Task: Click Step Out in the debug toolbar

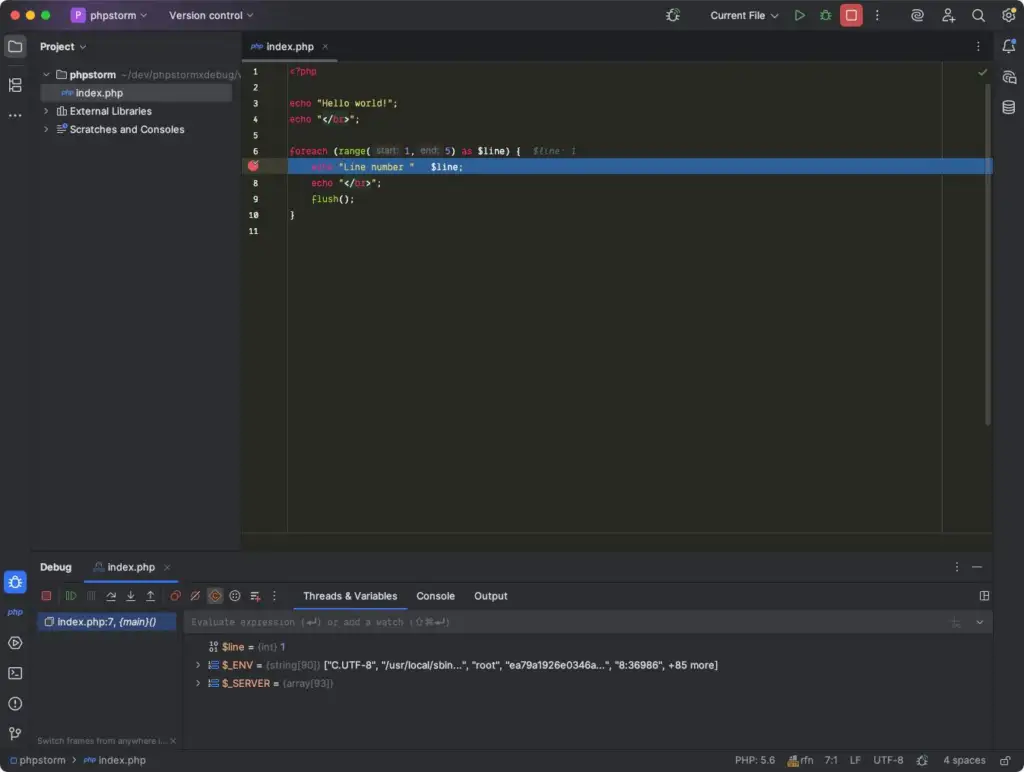Action: point(150,596)
